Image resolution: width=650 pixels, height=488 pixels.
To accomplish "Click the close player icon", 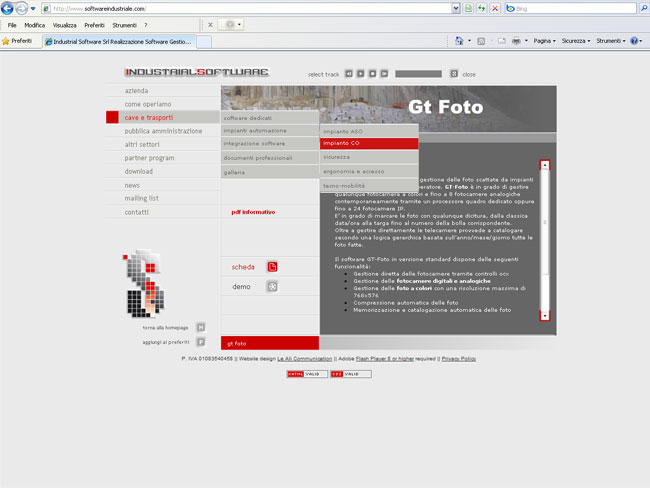I will pos(454,73).
